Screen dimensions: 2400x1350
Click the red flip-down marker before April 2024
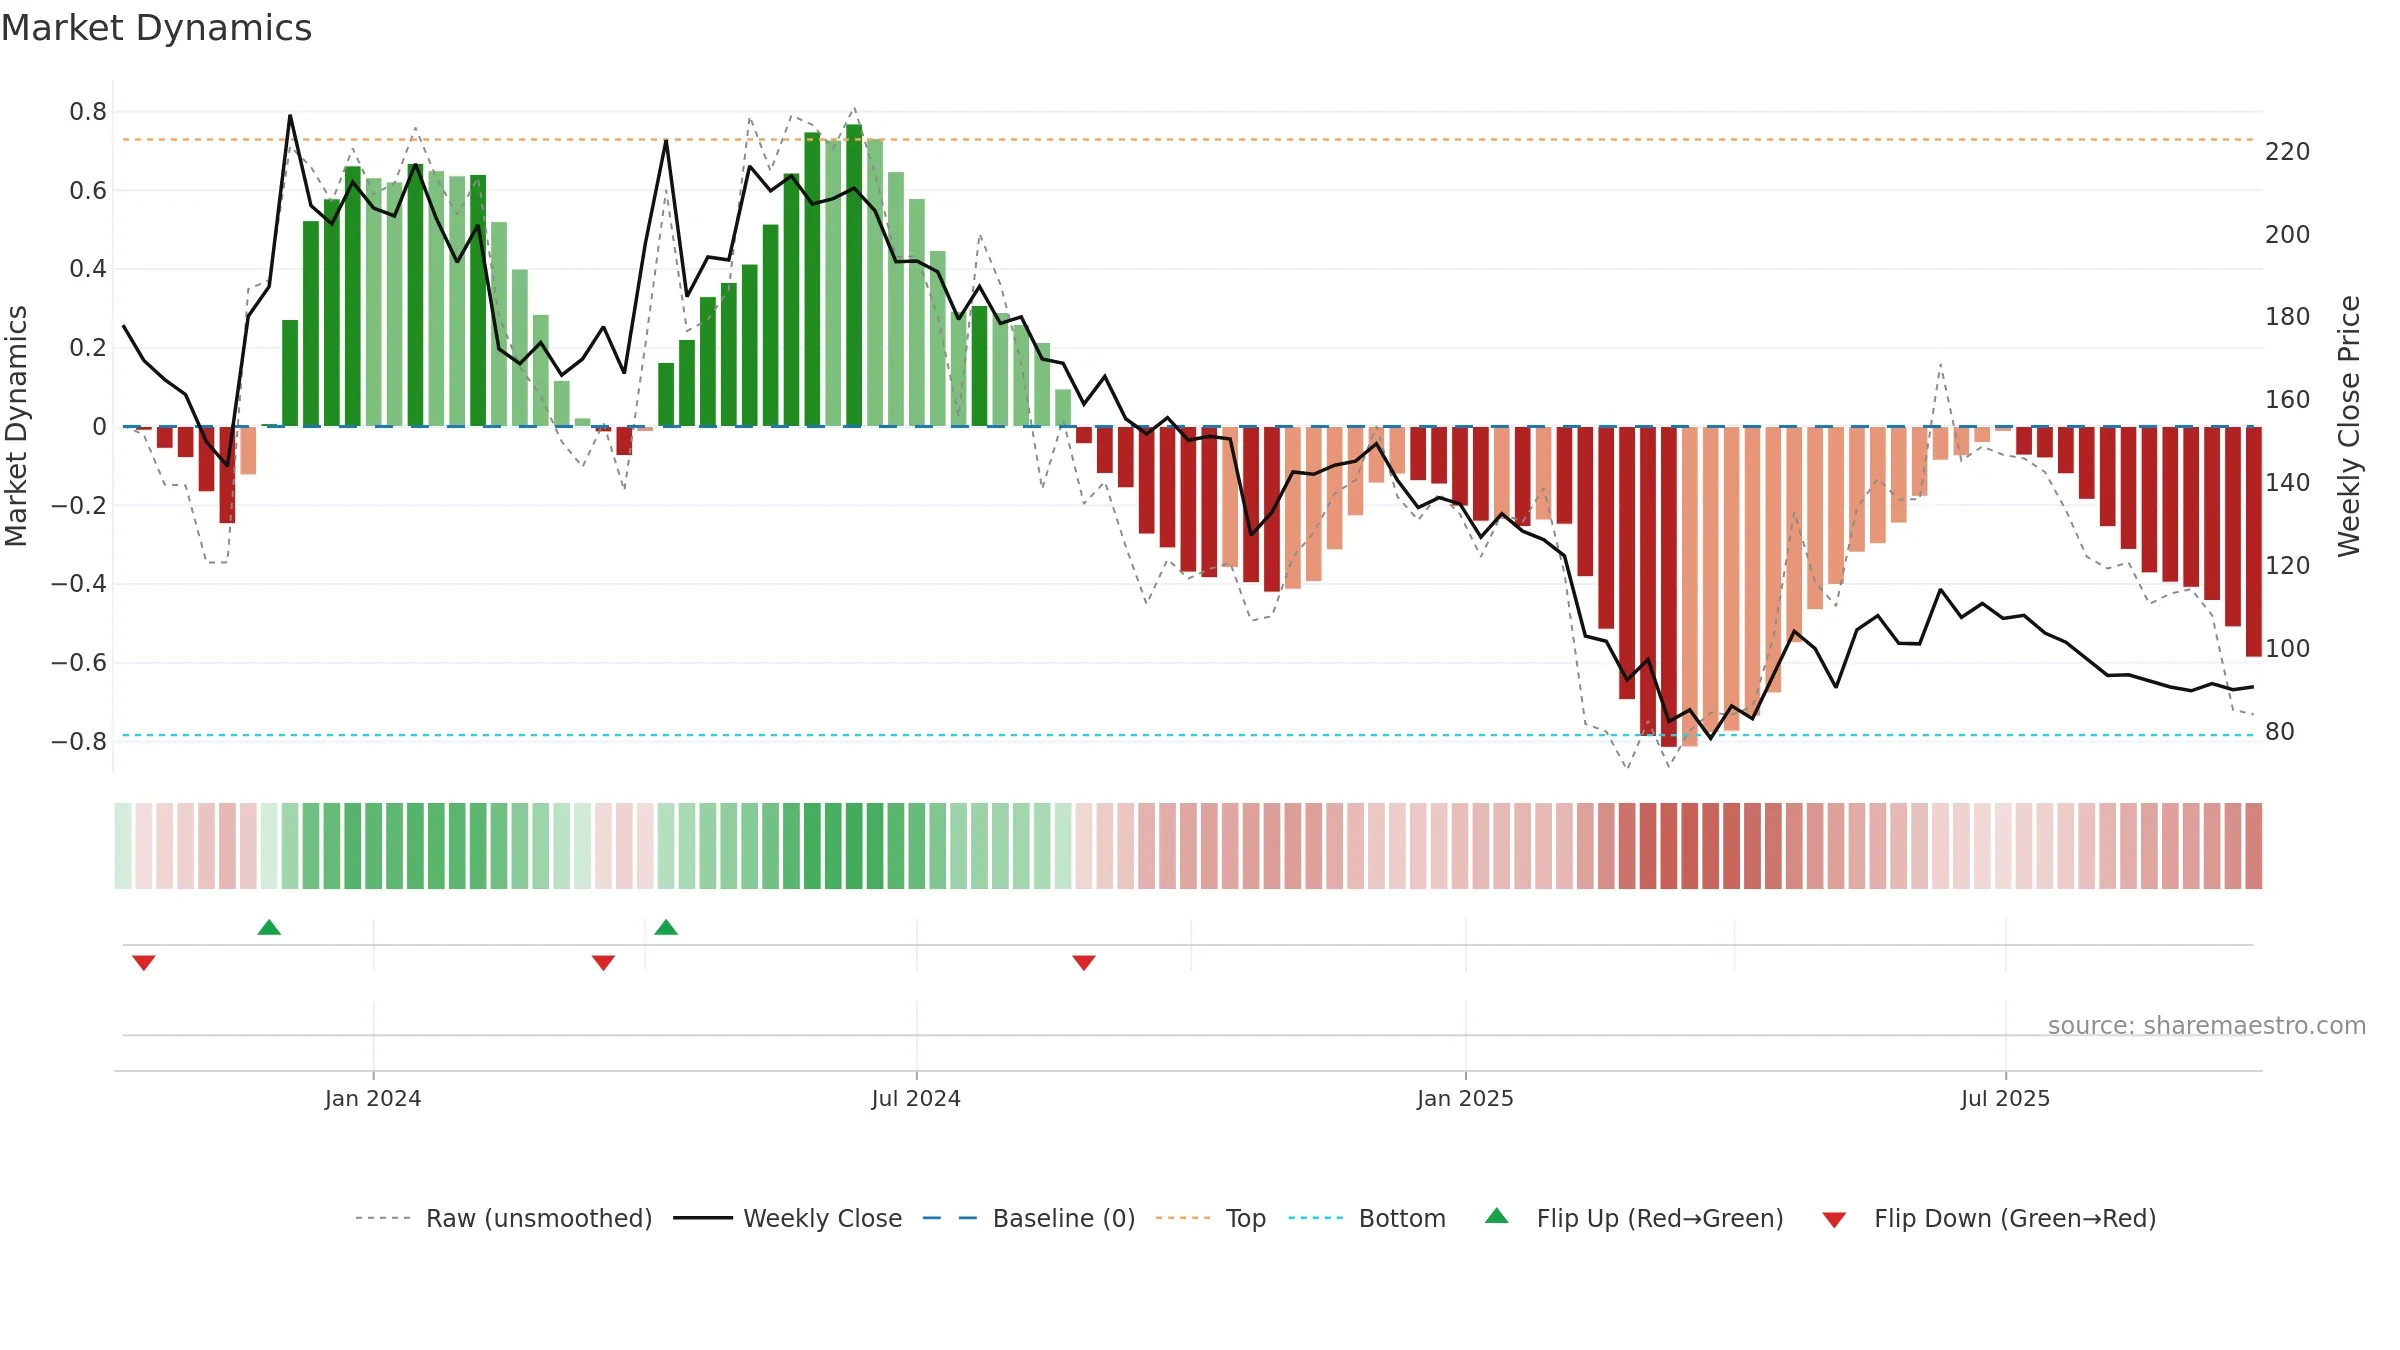coord(603,962)
